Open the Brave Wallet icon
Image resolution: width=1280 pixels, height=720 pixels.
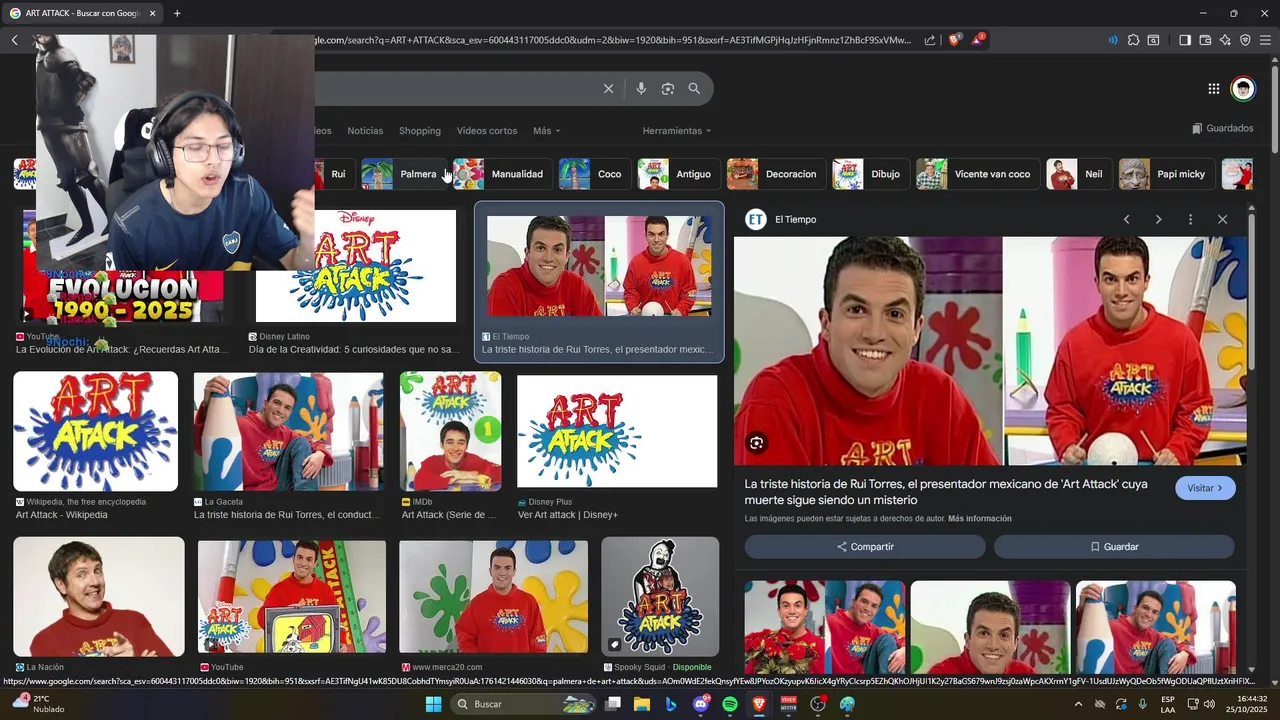[x=1205, y=40]
